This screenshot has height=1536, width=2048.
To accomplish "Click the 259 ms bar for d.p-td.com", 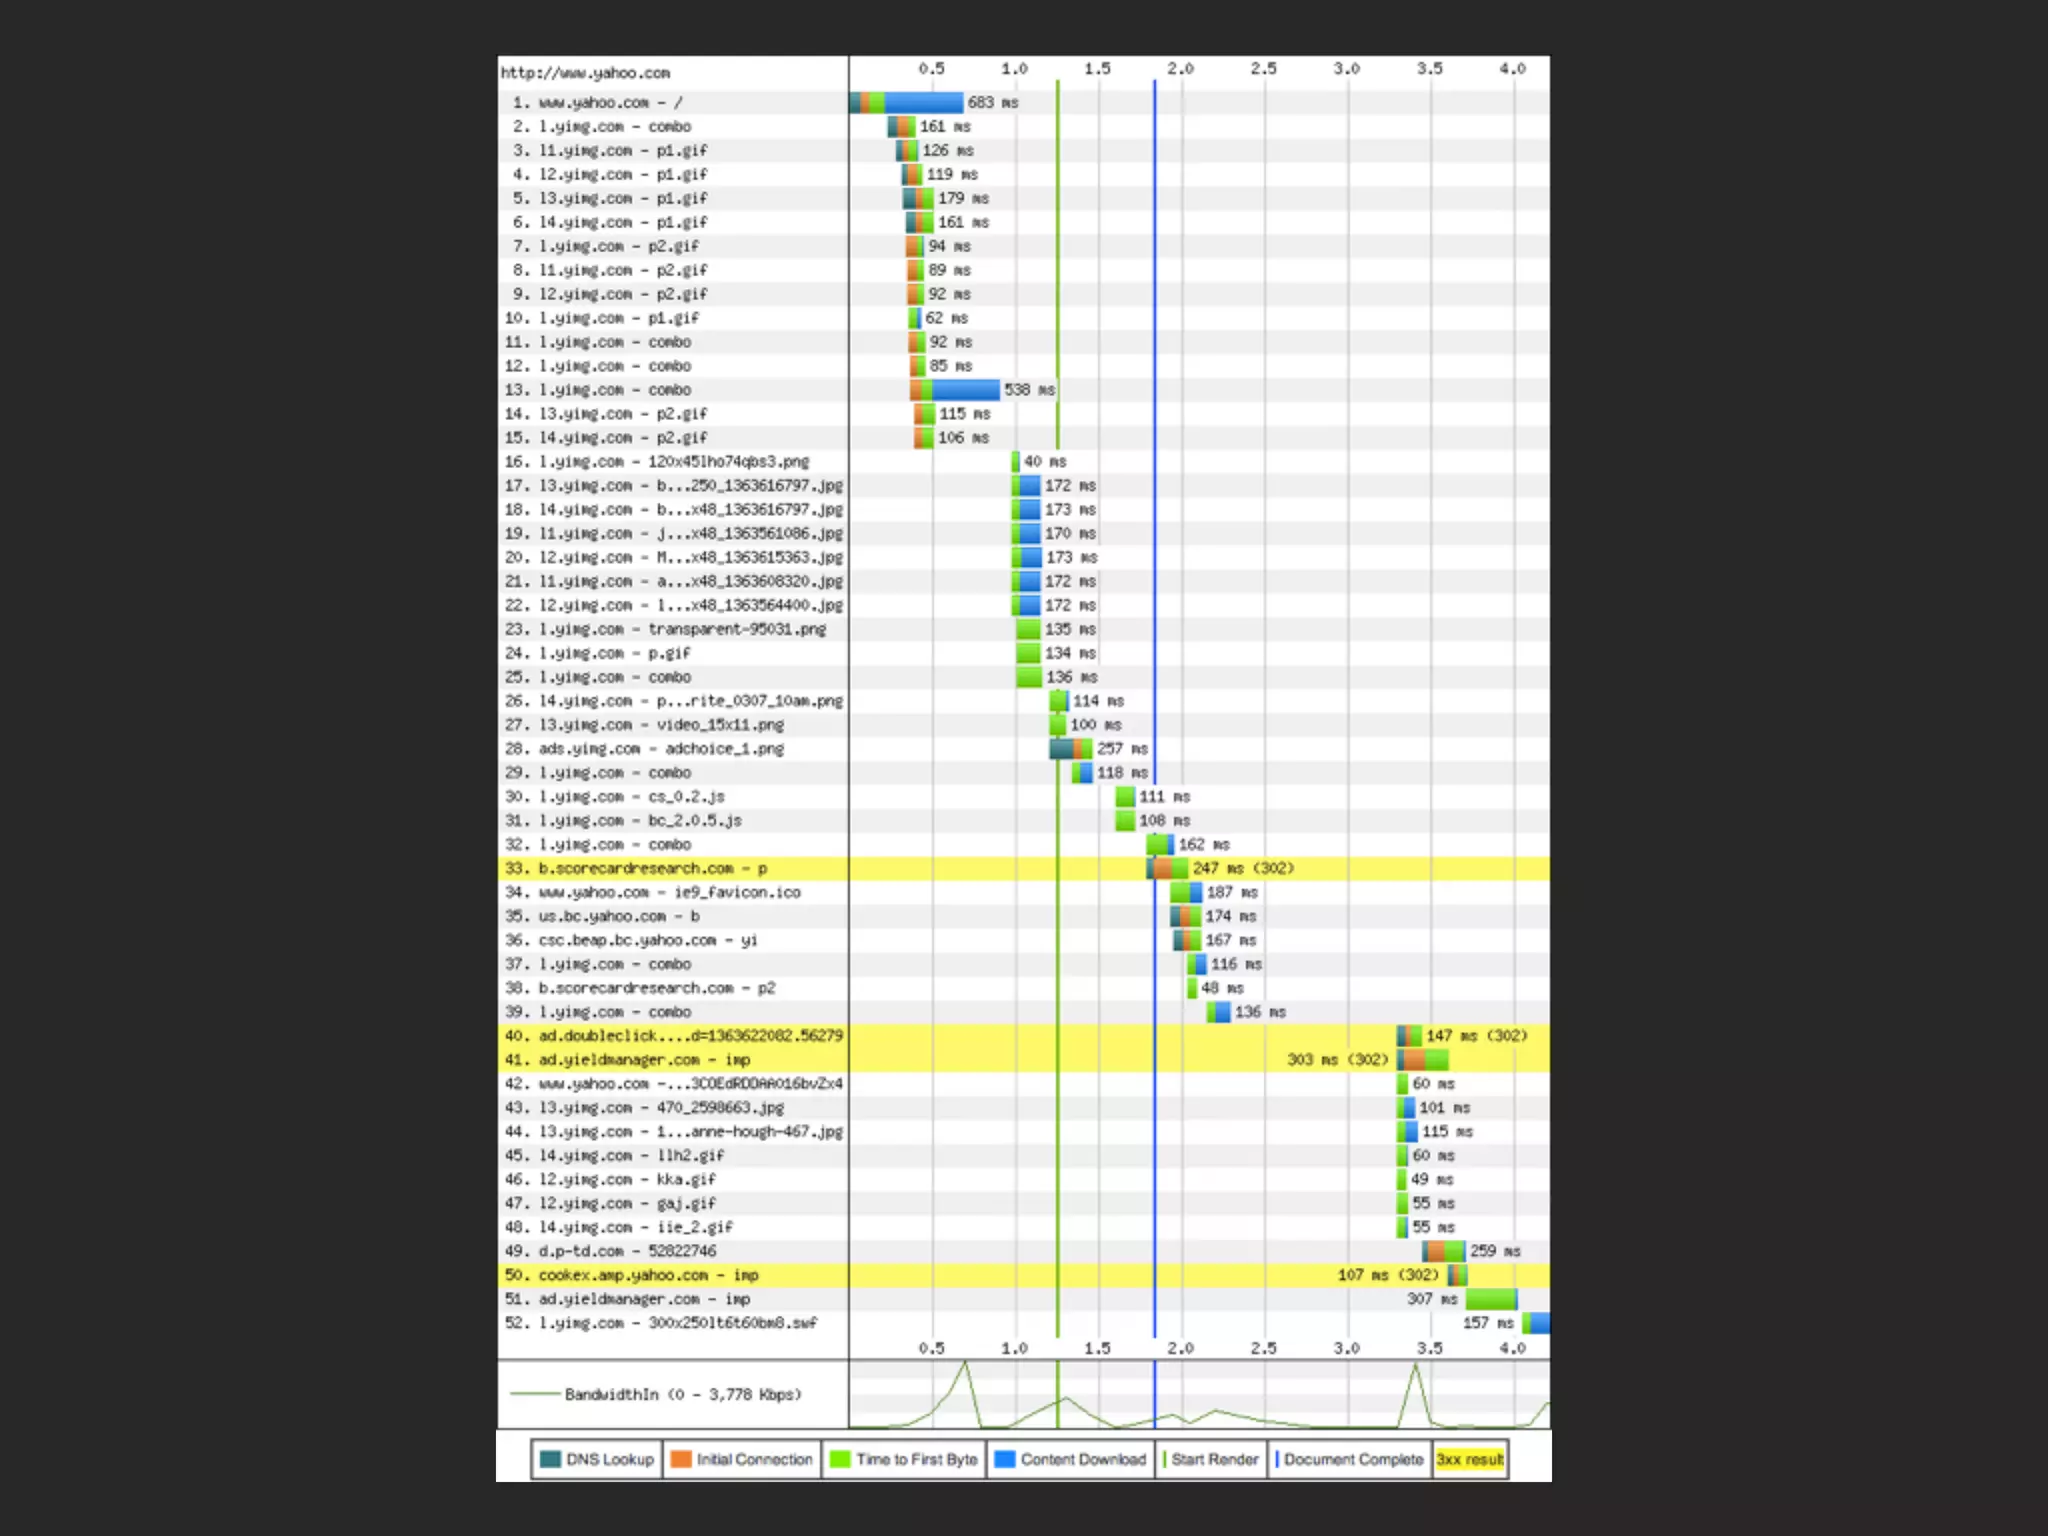I will pos(1444,1251).
